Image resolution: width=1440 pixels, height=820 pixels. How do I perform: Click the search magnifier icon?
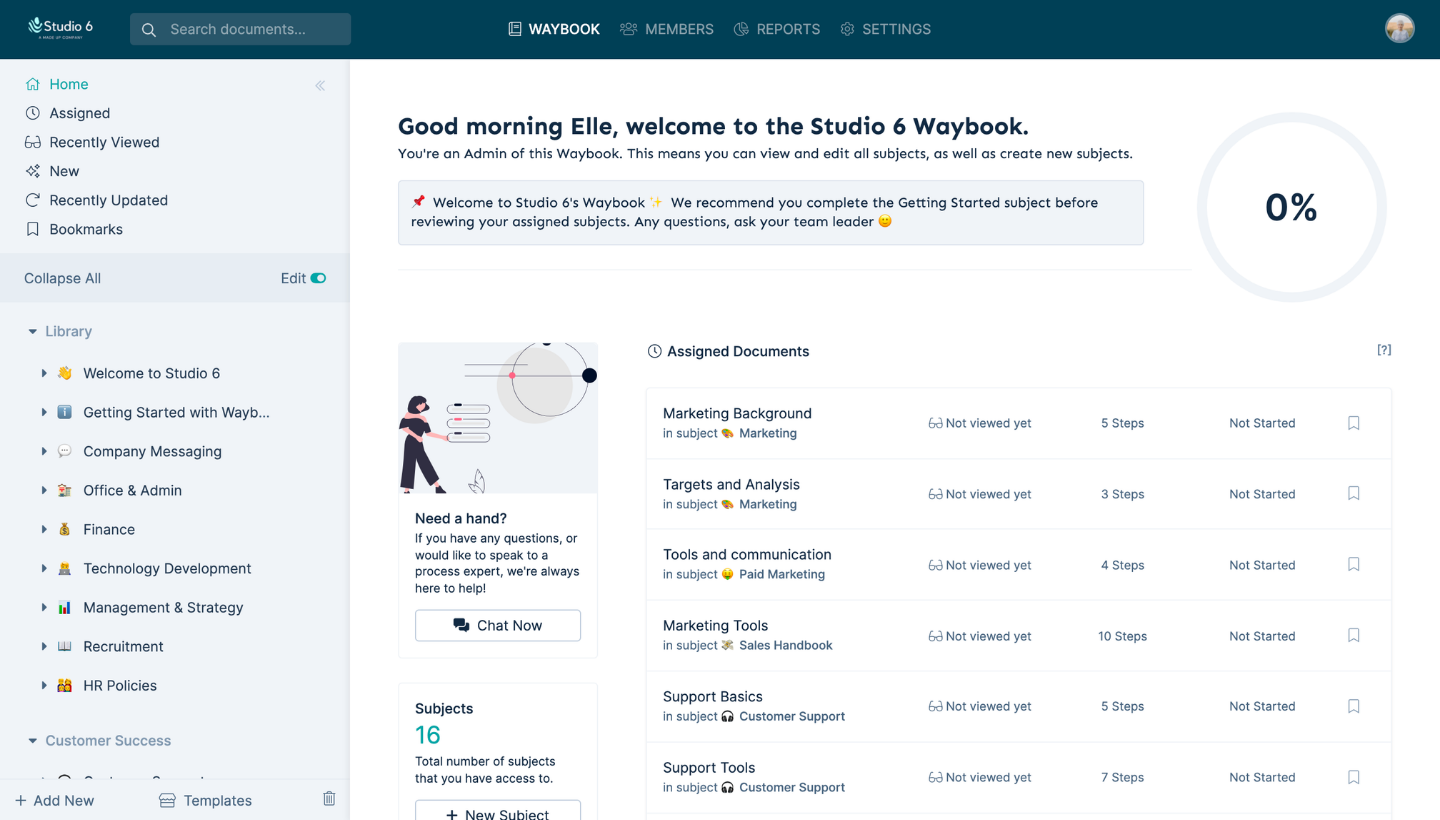(x=149, y=29)
